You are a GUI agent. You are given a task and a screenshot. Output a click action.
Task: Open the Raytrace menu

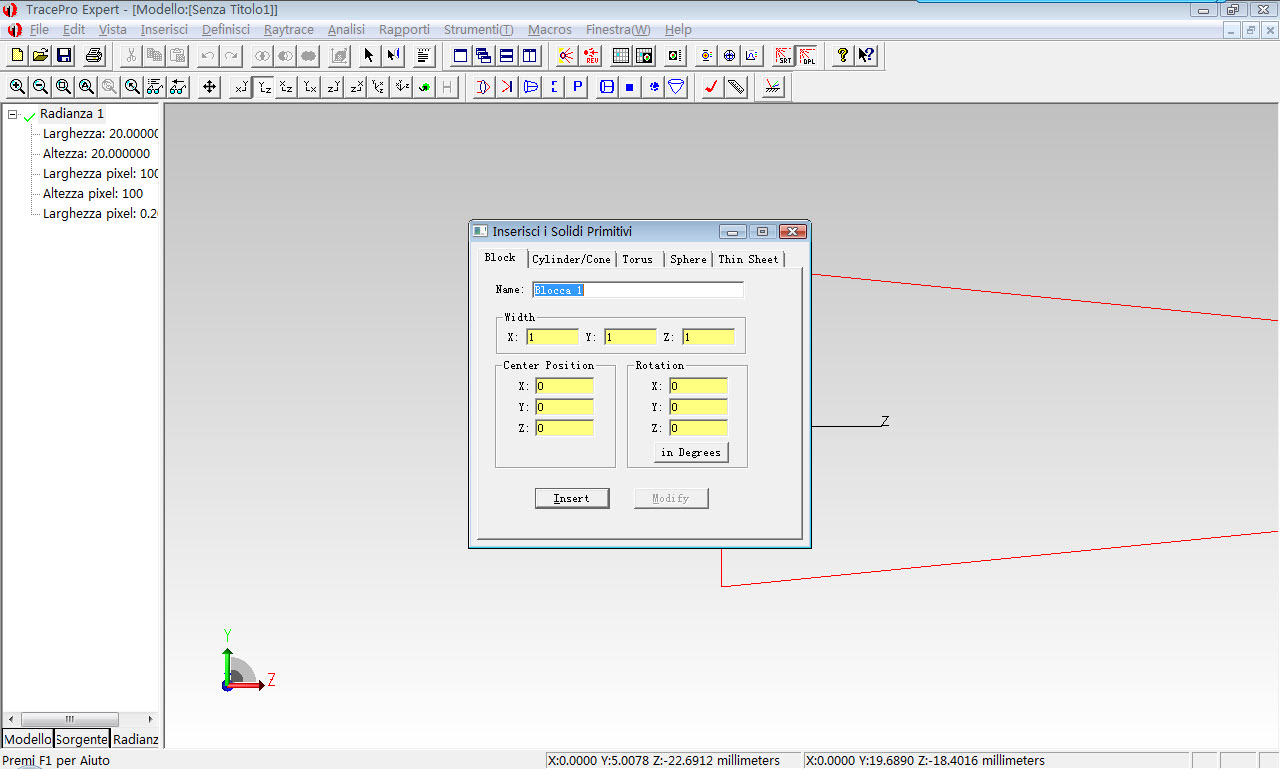click(289, 30)
